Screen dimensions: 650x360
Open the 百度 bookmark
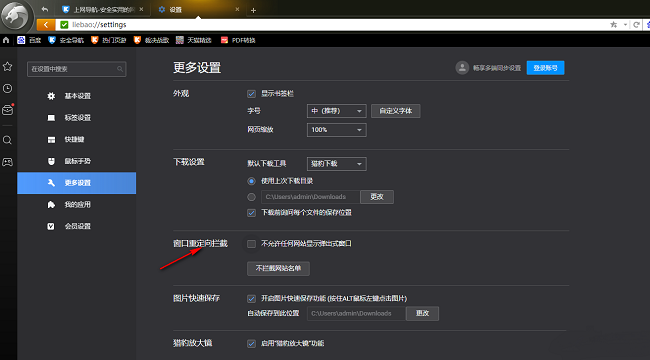[29, 40]
